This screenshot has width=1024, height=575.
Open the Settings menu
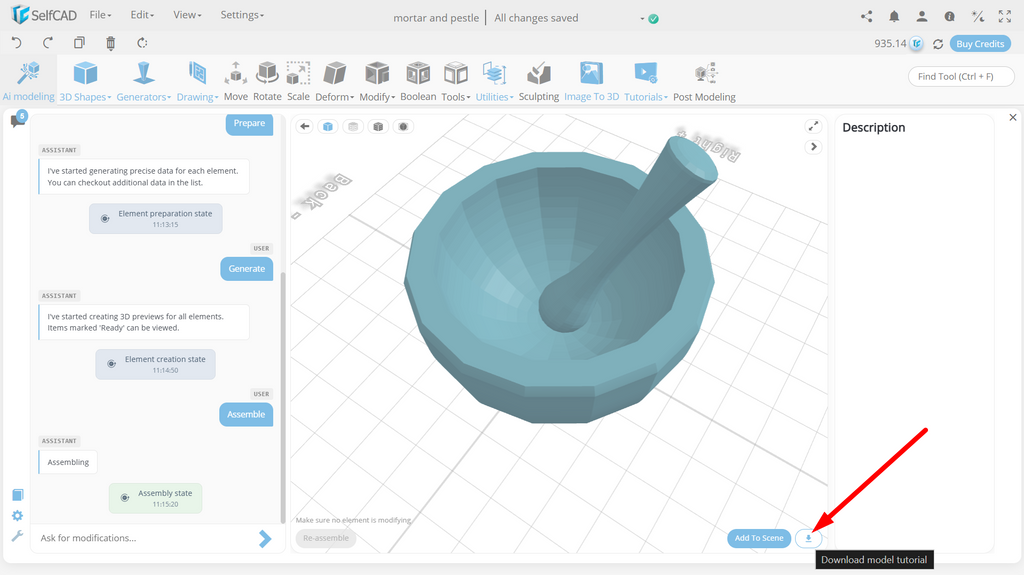[242, 15]
